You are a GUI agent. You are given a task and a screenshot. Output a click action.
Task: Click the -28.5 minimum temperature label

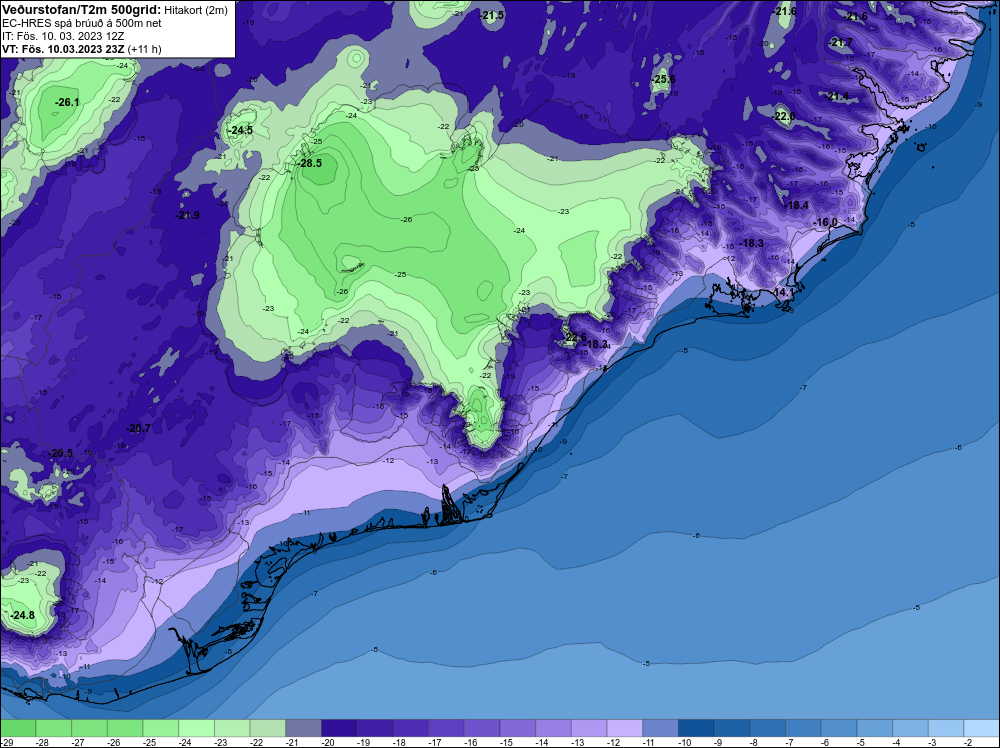310,163
